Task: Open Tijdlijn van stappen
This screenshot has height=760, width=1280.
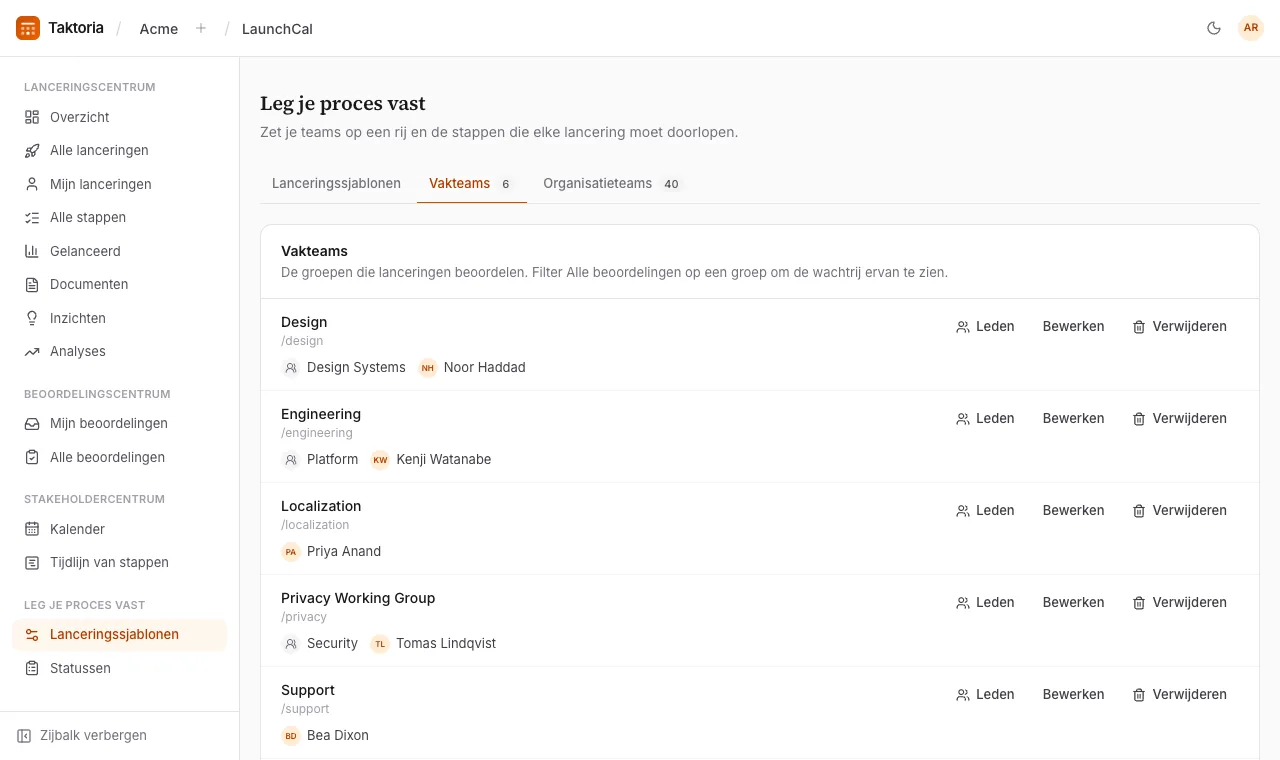Action: coord(119,562)
